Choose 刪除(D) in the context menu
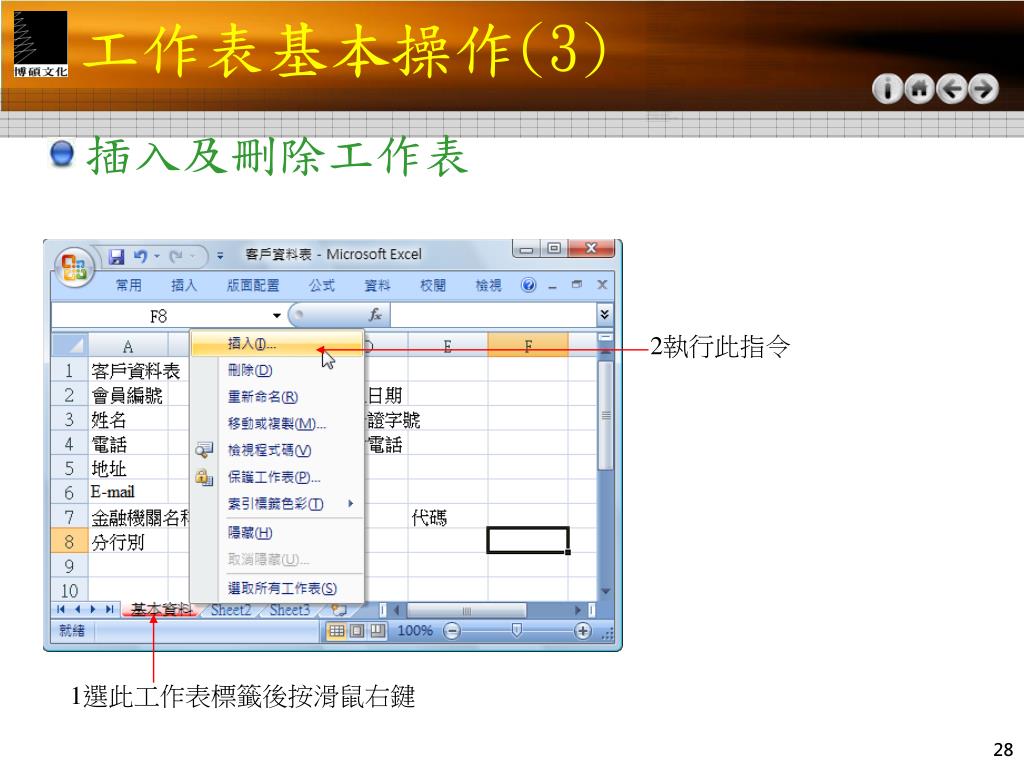 277,370
